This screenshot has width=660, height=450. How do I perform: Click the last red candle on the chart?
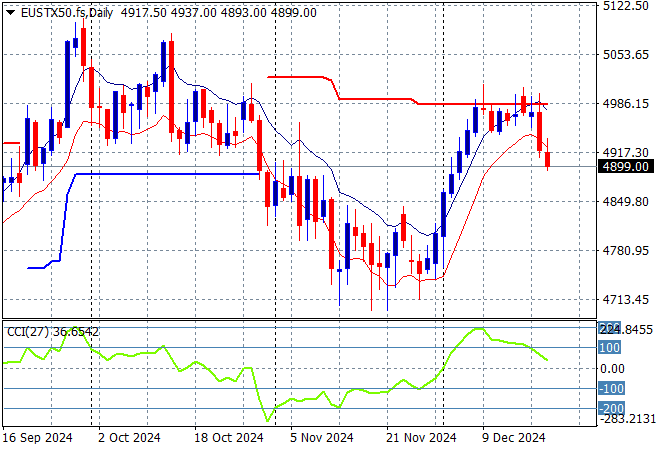tap(548, 159)
